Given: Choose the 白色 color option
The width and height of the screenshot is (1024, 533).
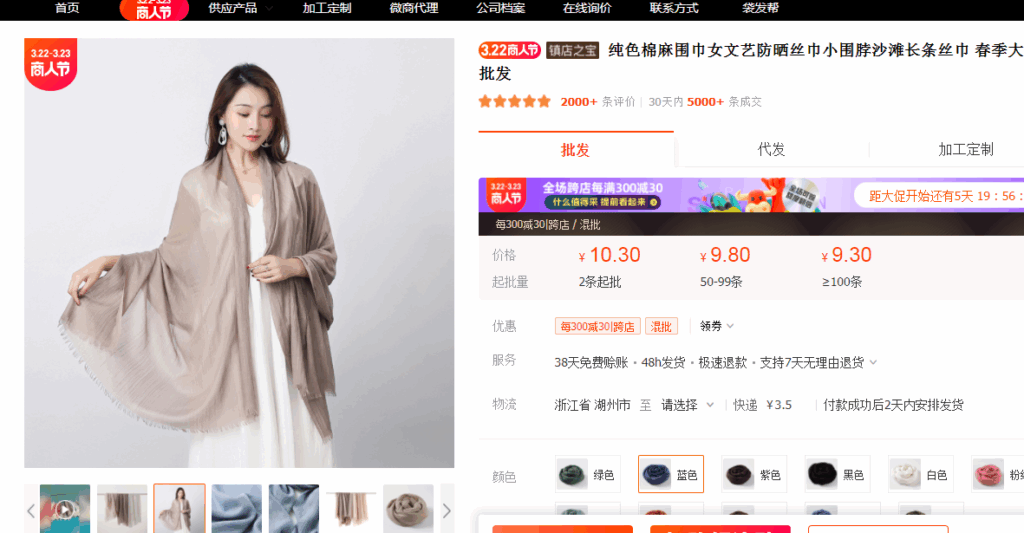Looking at the screenshot, I should click(921, 474).
